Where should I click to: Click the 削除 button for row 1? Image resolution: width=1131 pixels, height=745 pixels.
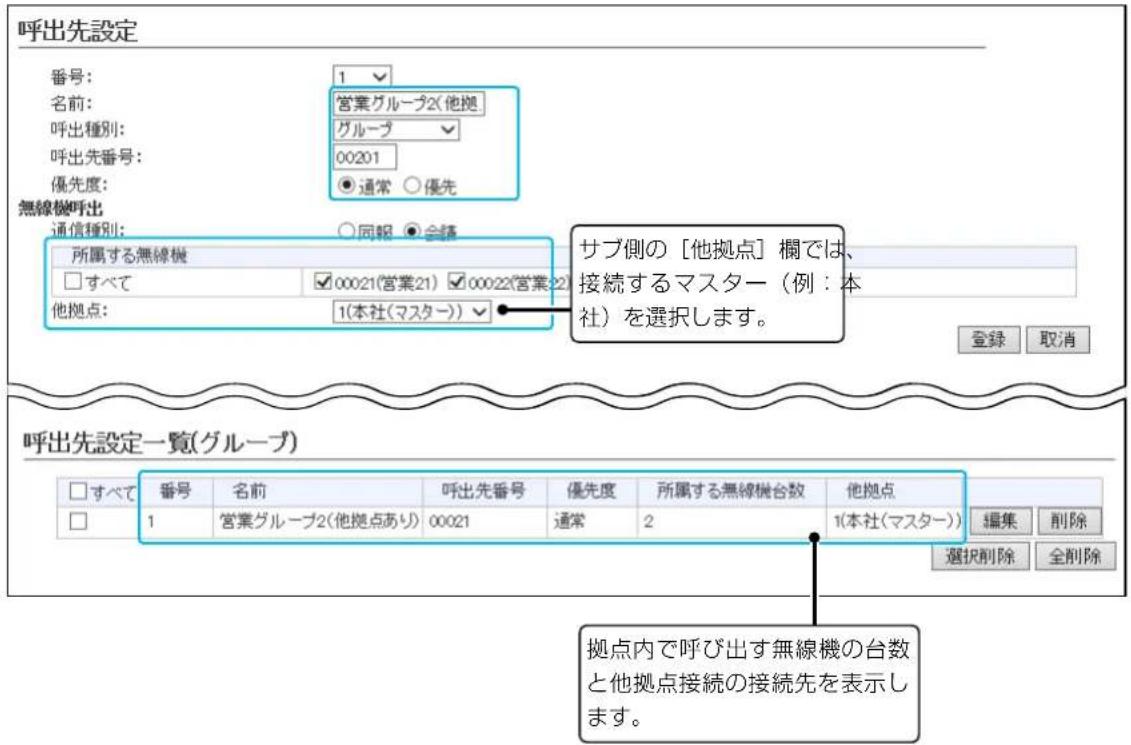click(1069, 521)
